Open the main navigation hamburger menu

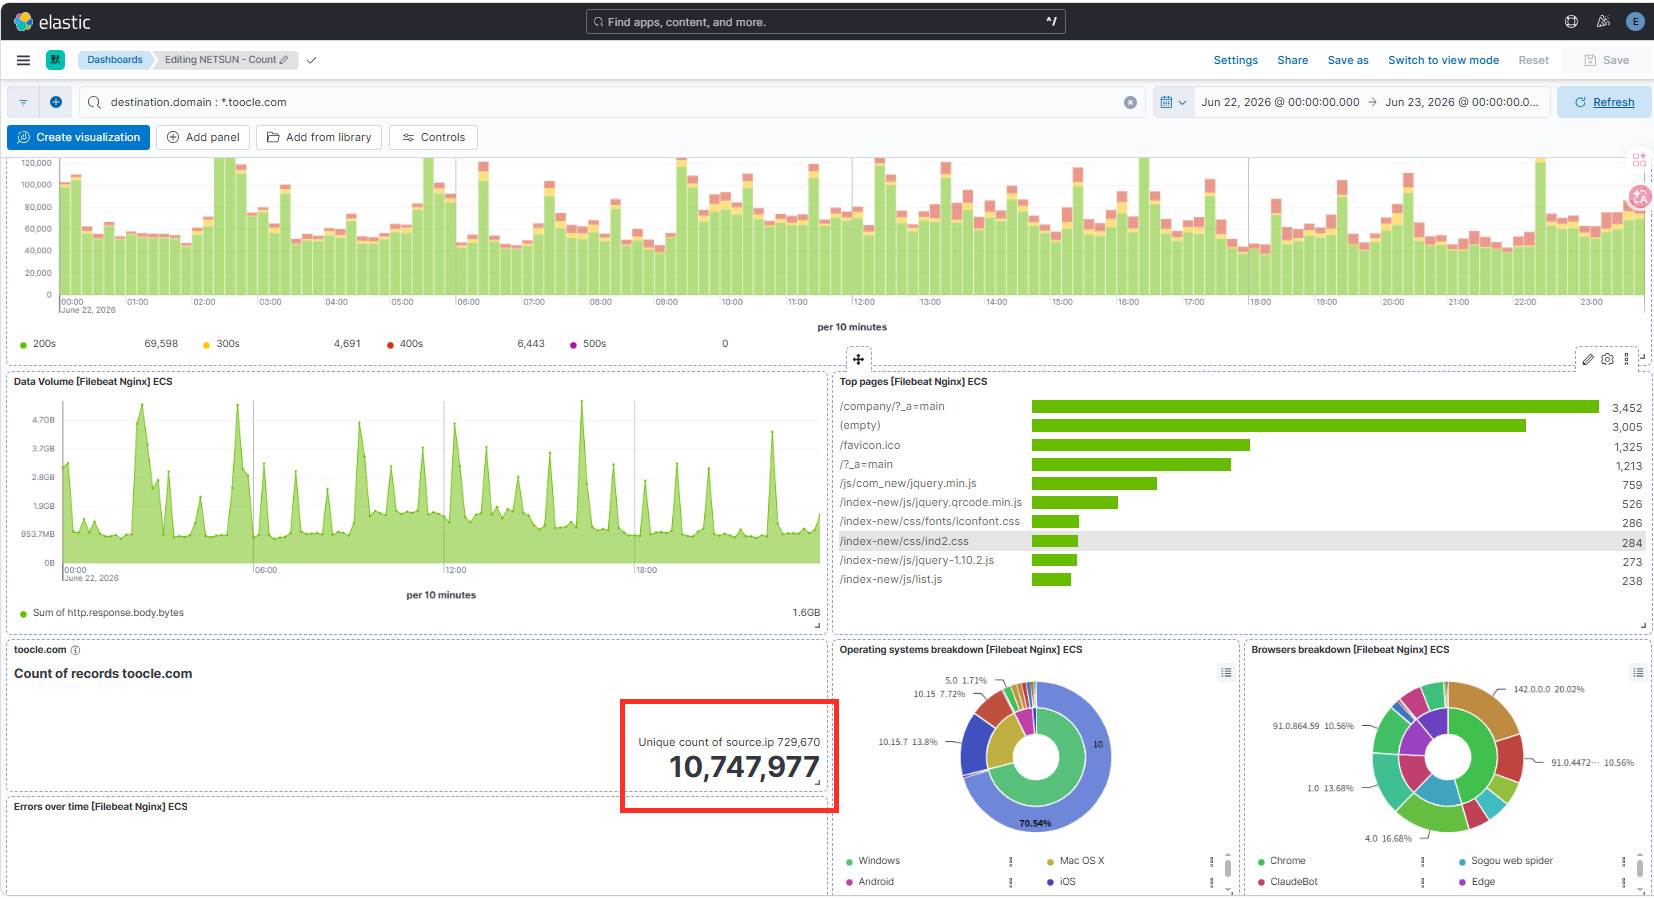point(23,60)
